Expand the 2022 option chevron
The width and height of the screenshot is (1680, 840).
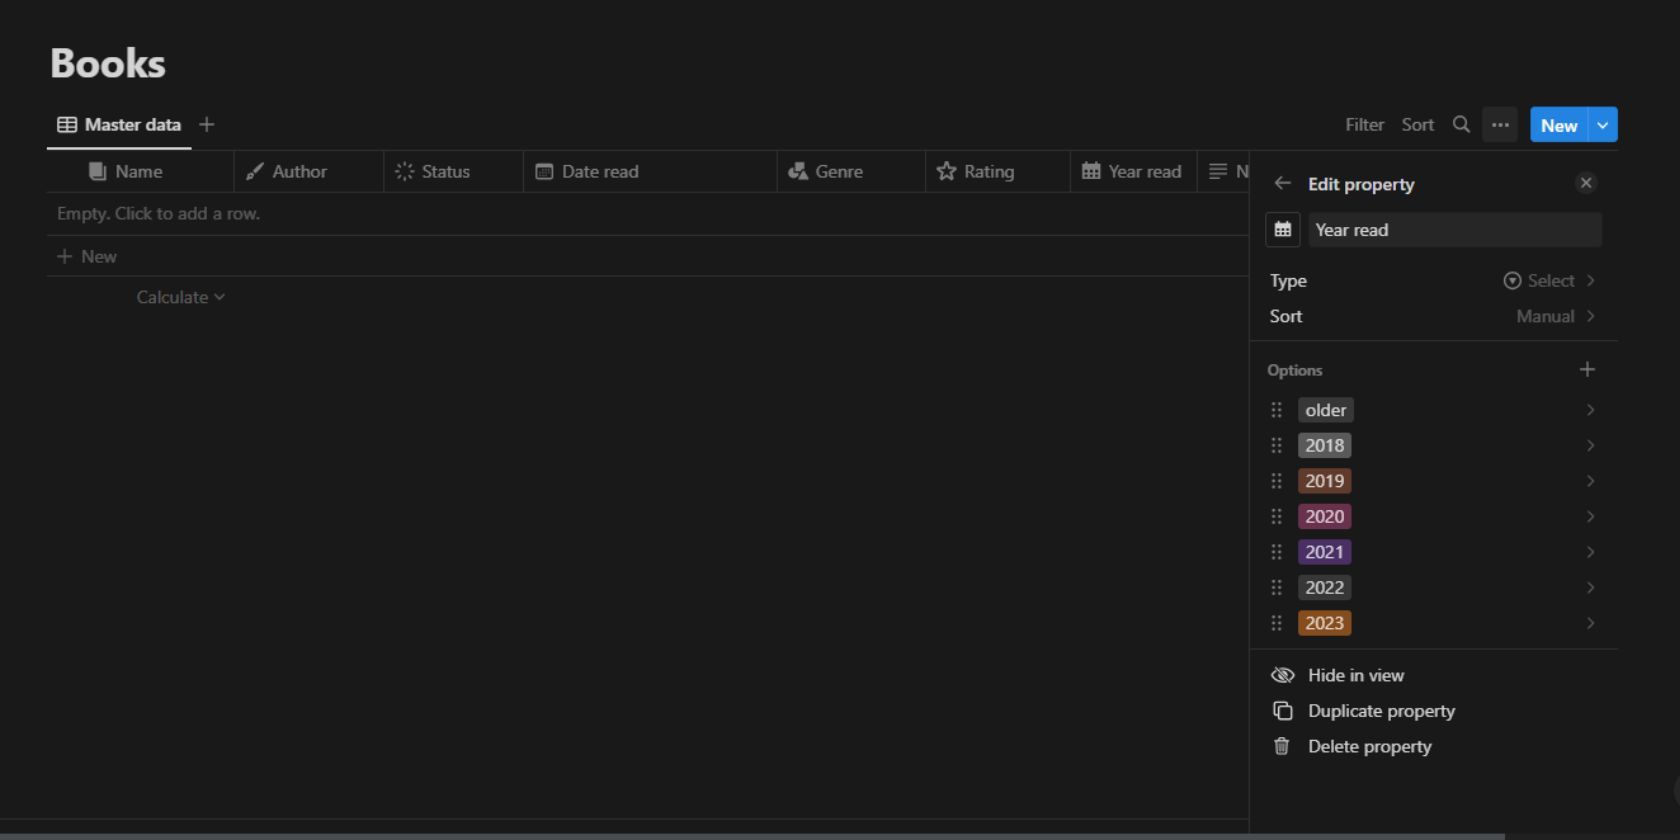click(1590, 588)
